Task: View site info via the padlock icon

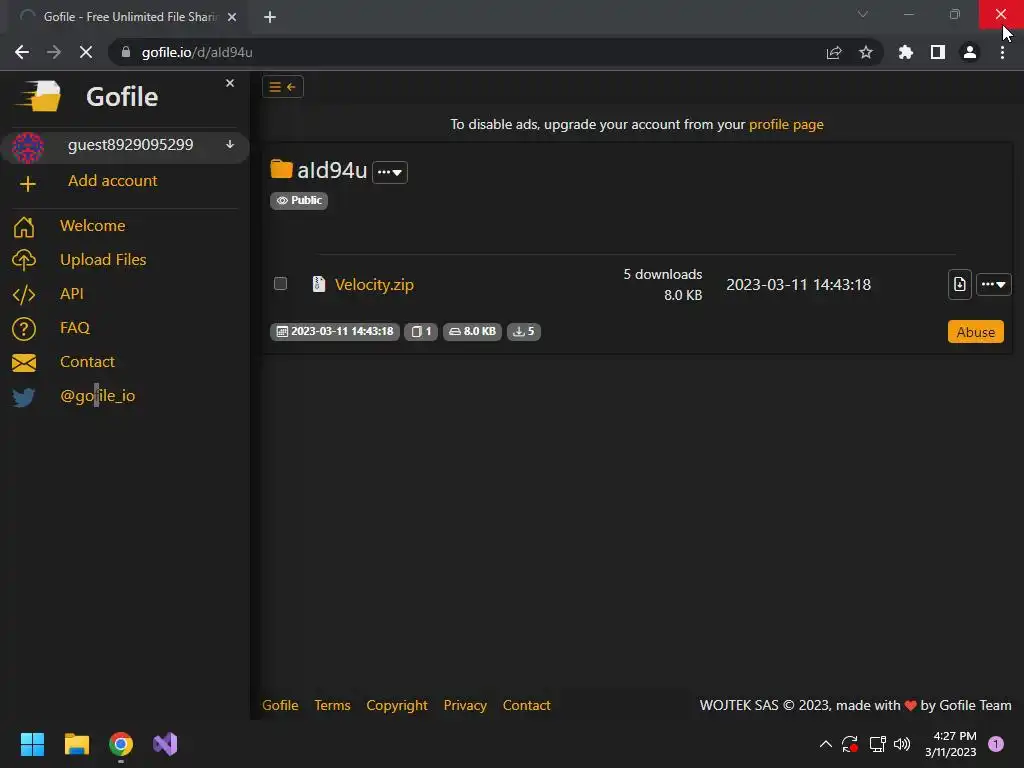Action: pyautogui.click(x=126, y=52)
